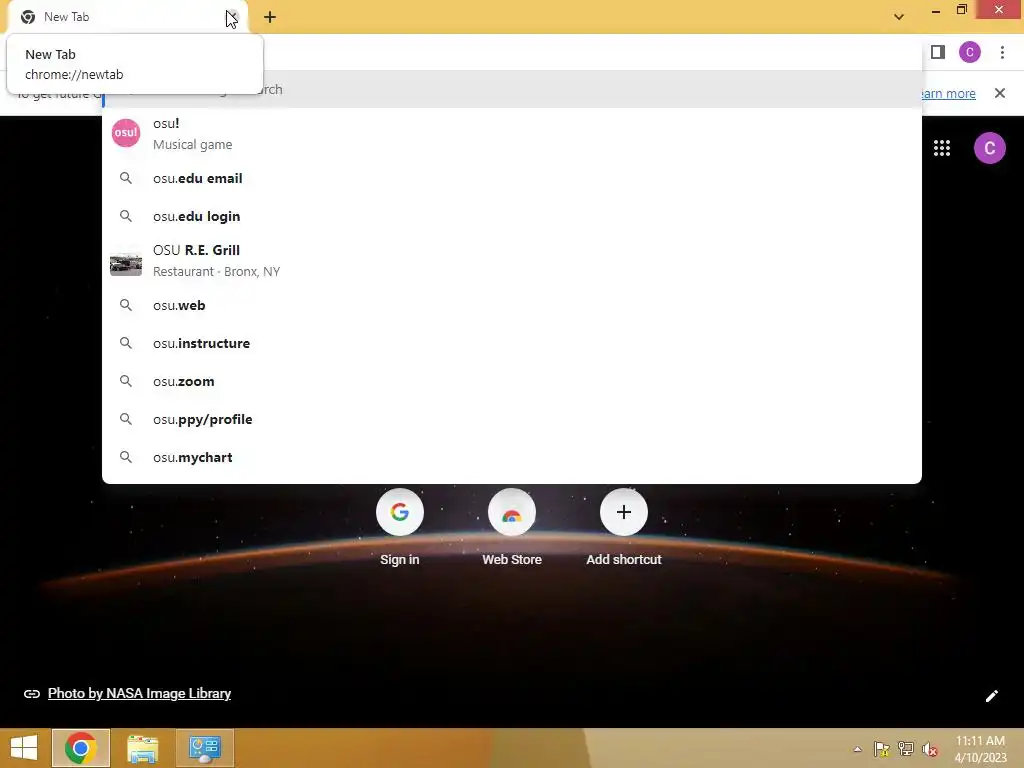Screen dimensions: 1024x768
Task: Click the New Tab tab title
Action: 67,17
